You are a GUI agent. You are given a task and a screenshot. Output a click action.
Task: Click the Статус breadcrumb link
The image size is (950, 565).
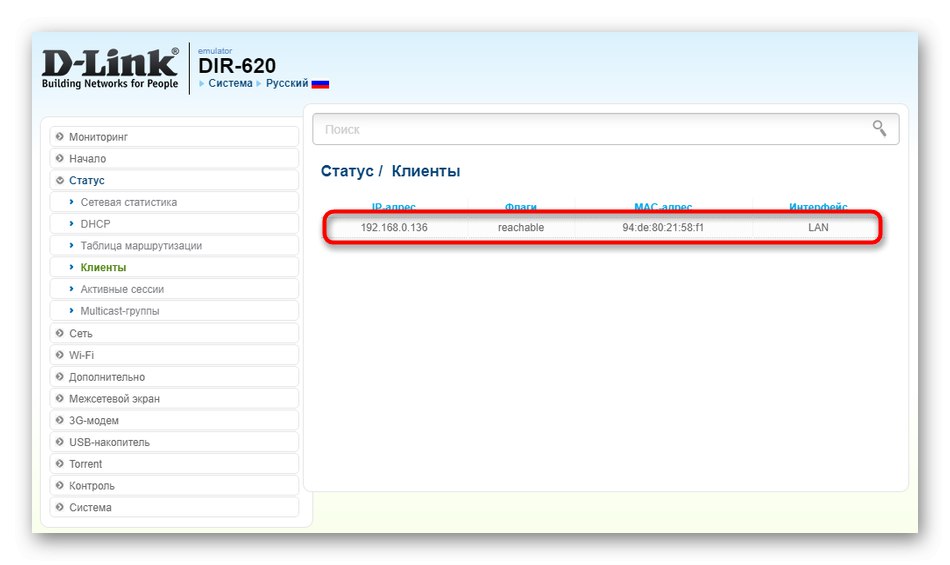[347, 171]
